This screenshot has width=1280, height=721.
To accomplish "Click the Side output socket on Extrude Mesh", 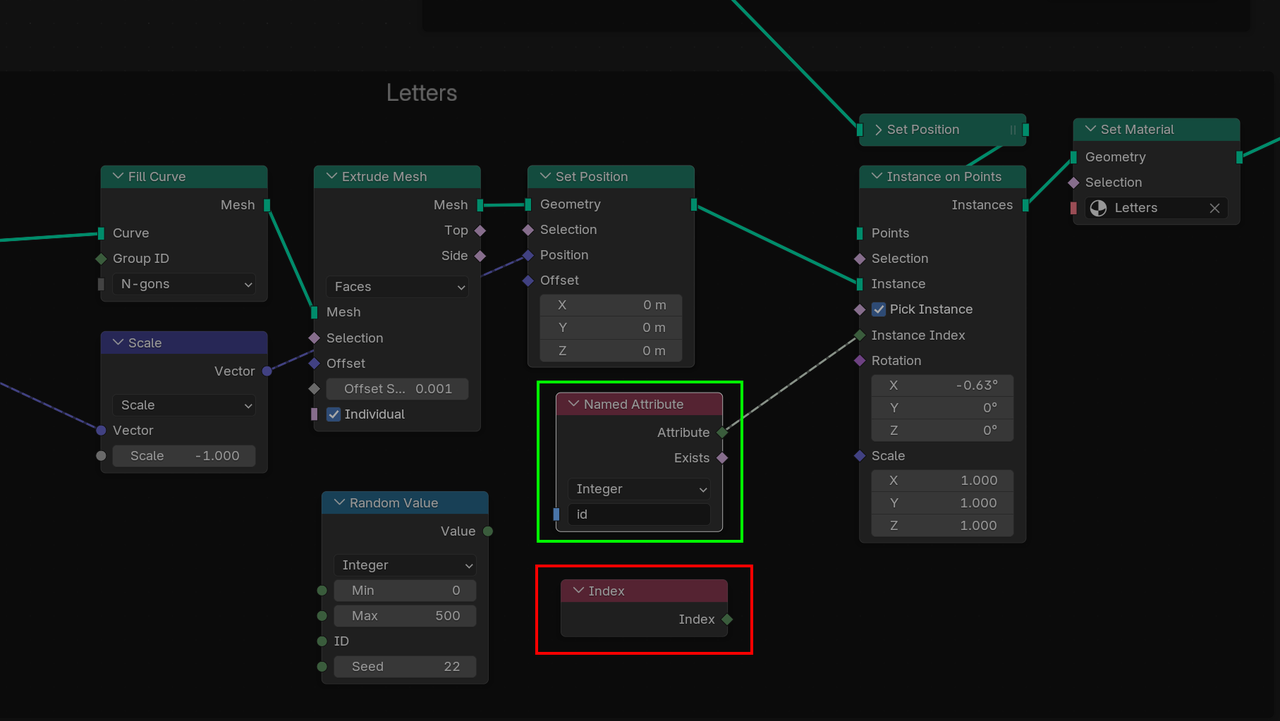I will coord(481,256).
